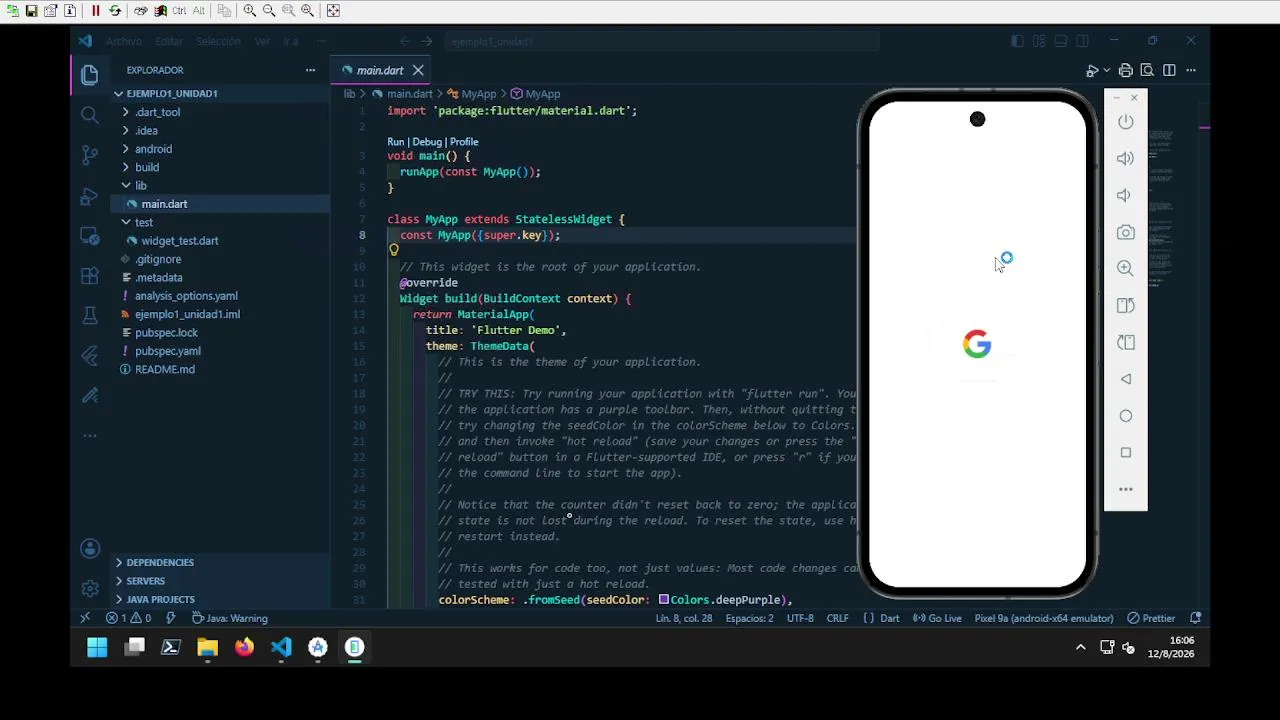Click the emulator Back triangle button
Image resolution: width=1280 pixels, height=720 pixels.
(x=1126, y=379)
